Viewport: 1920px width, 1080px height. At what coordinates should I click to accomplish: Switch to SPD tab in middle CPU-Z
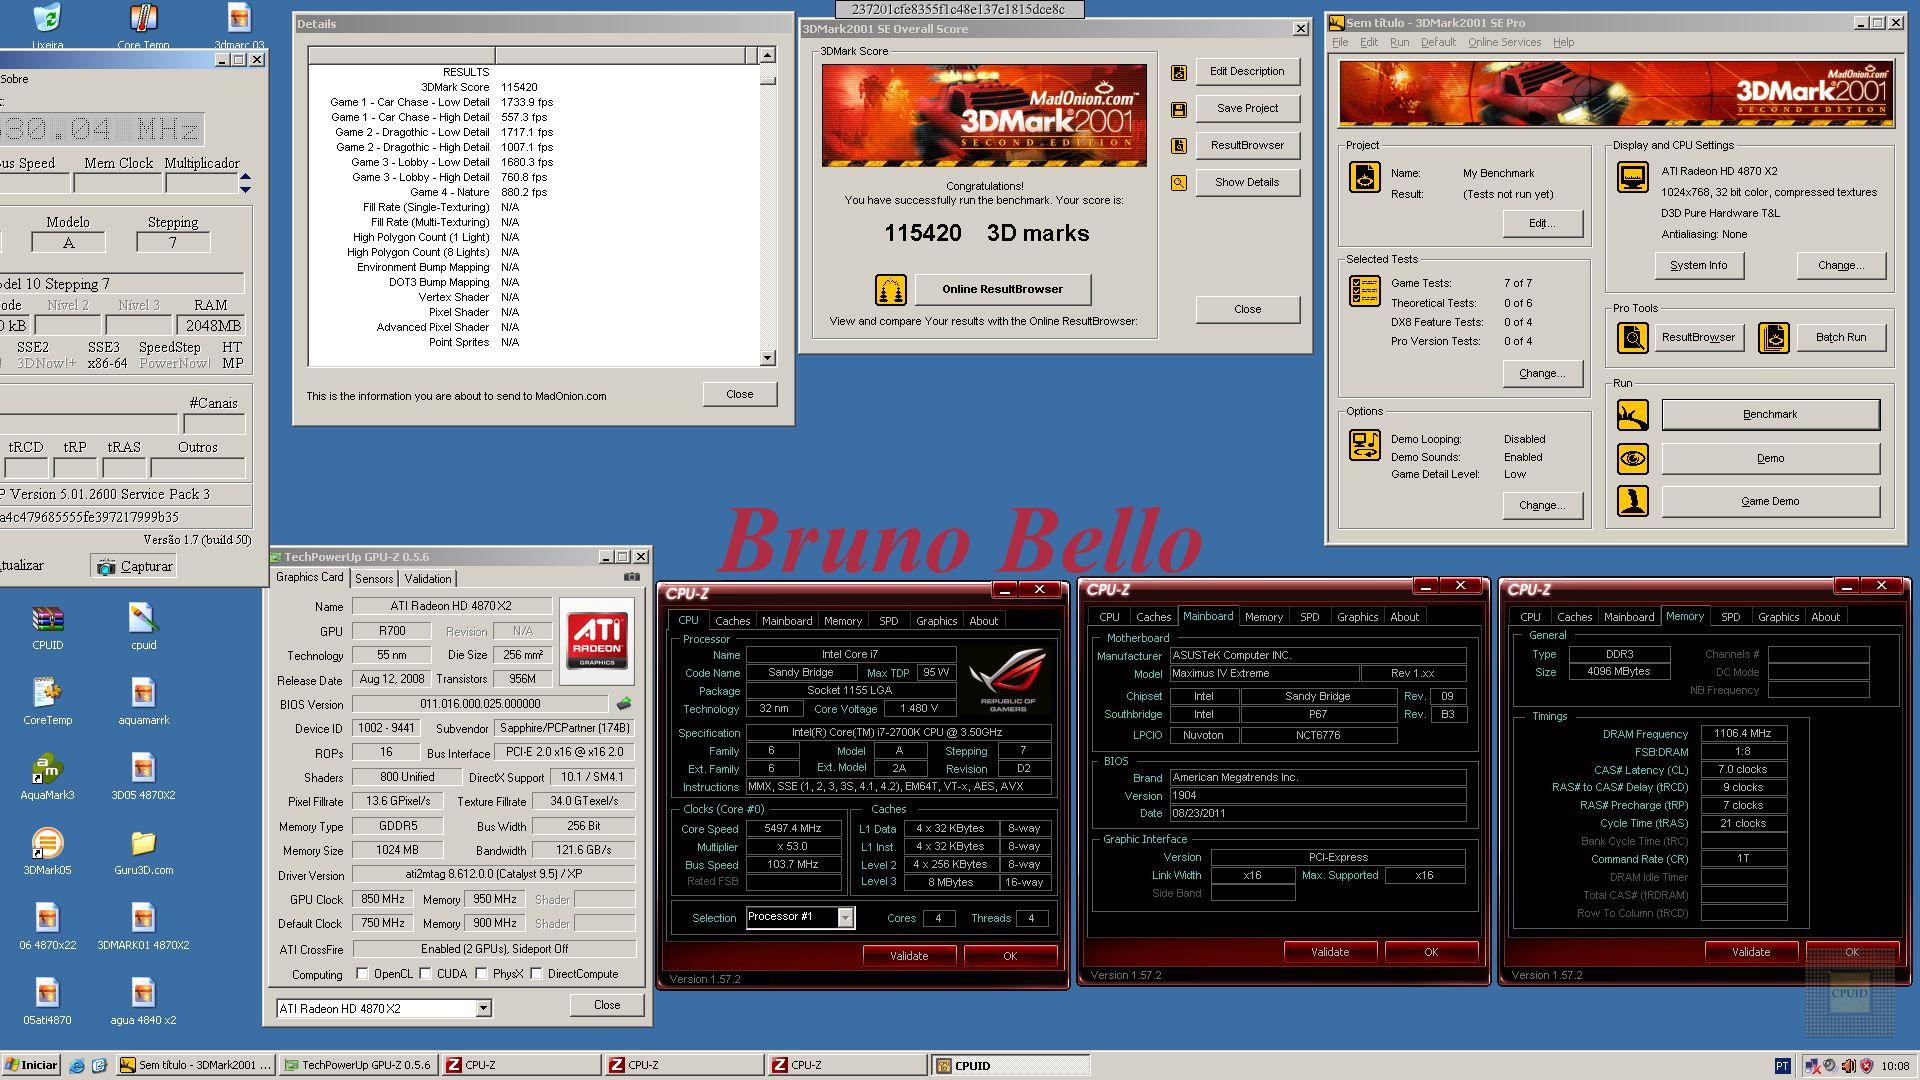click(1309, 617)
